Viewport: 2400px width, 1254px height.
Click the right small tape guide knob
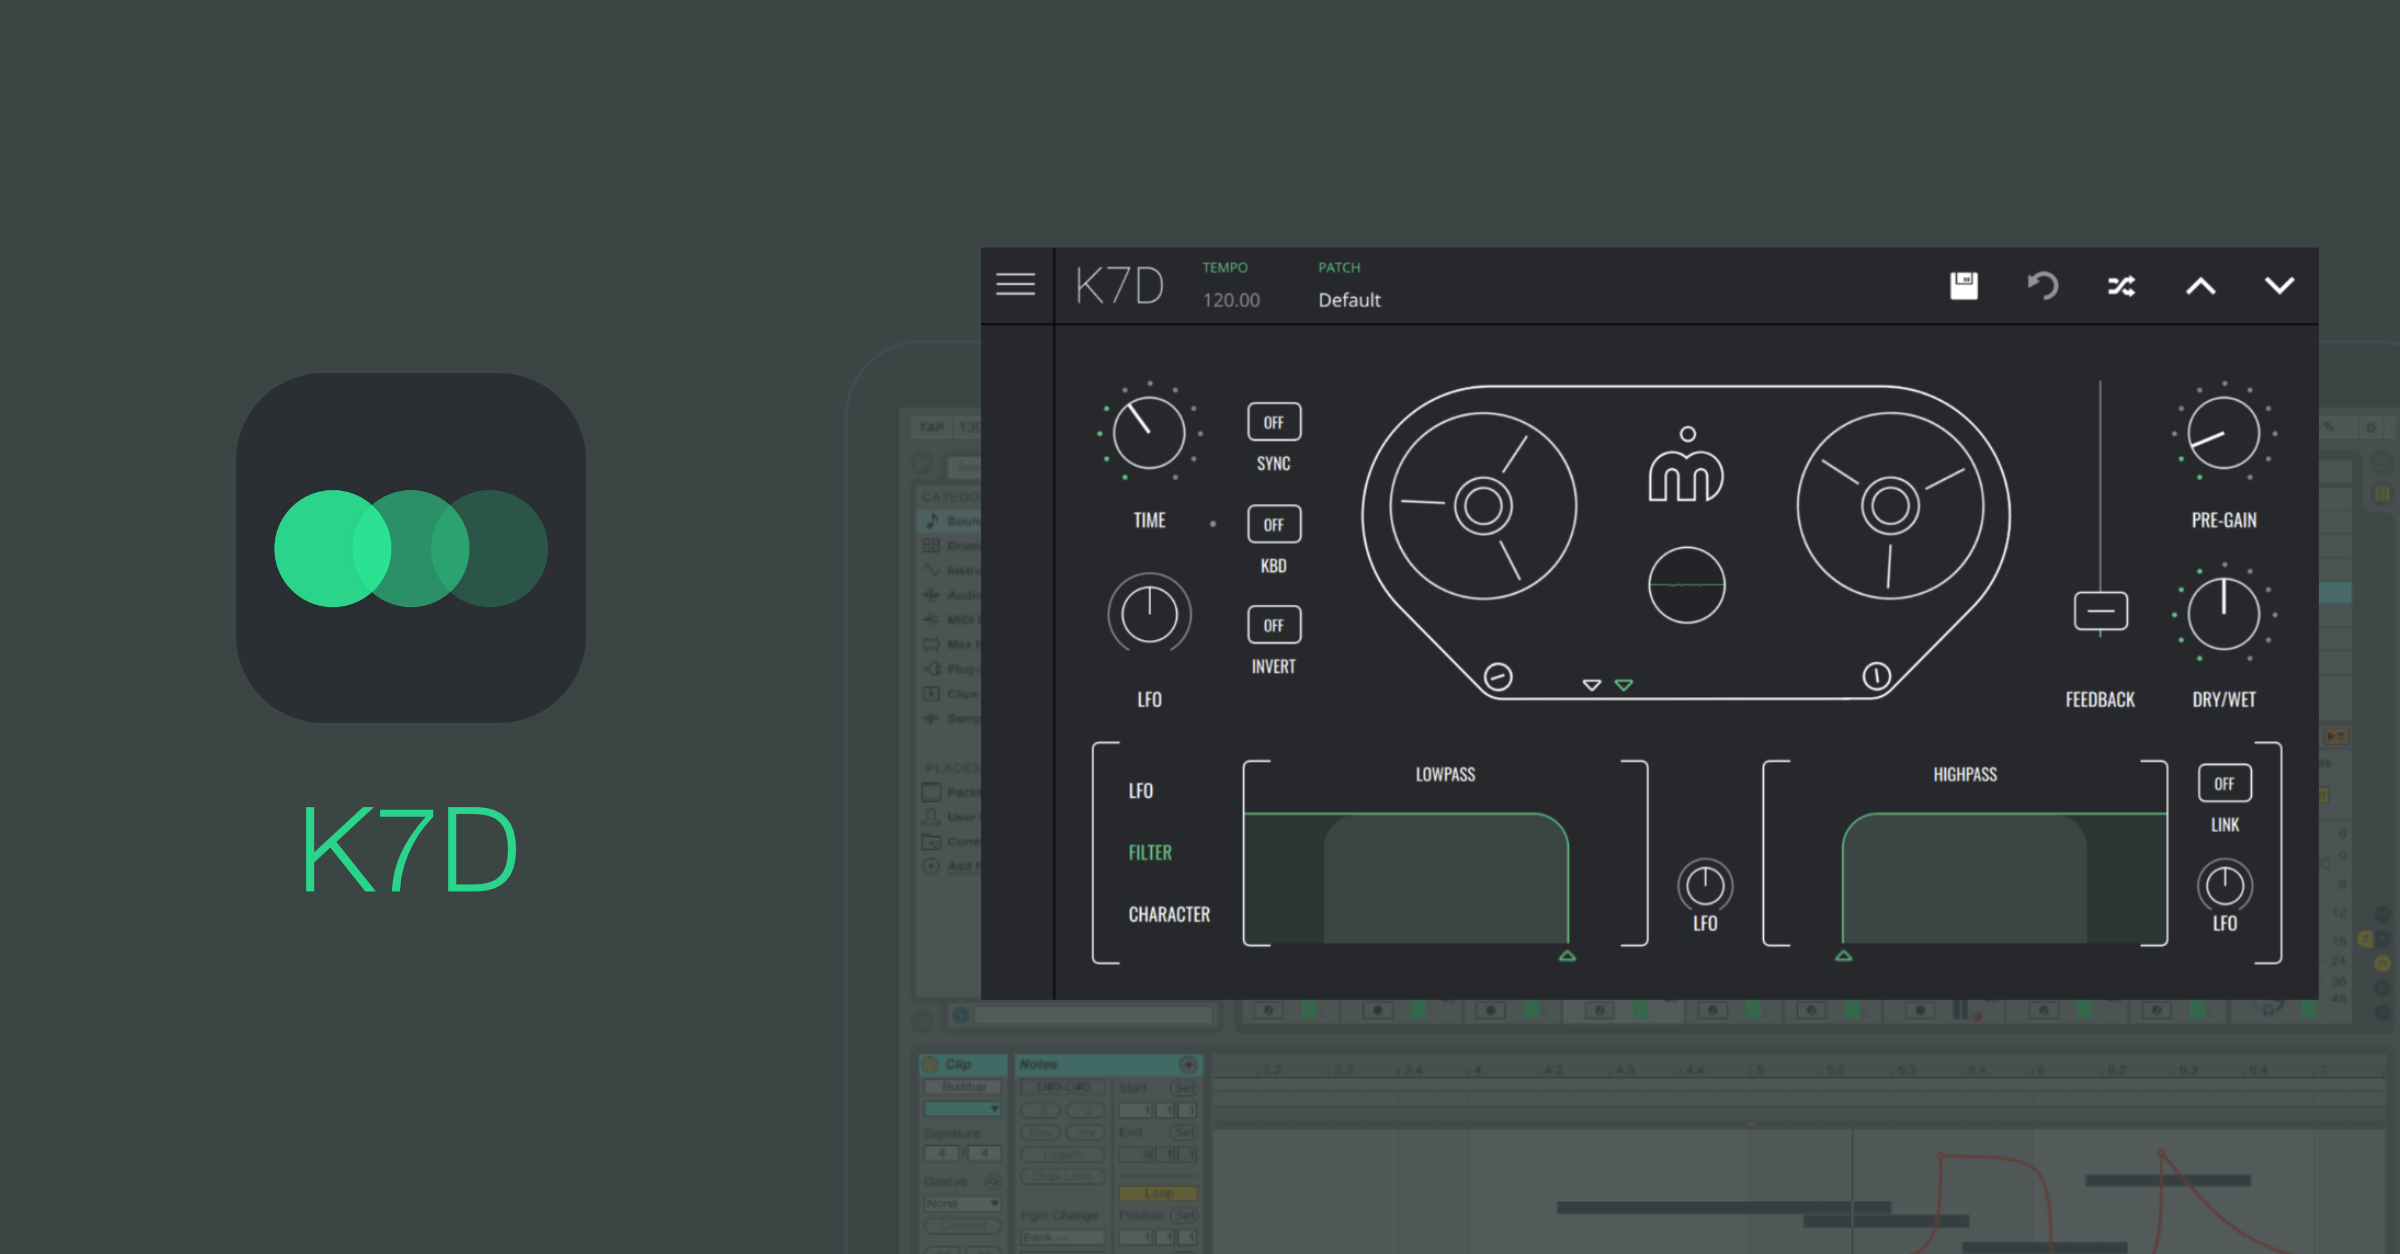click(x=1877, y=677)
